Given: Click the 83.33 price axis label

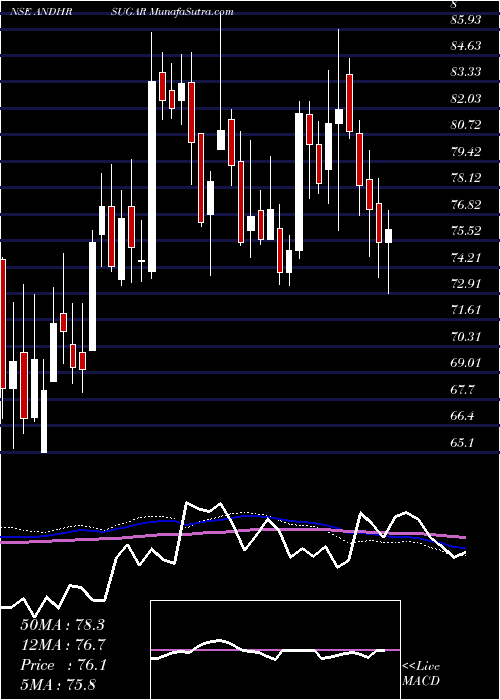Looking at the screenshot, I should 467,72.
